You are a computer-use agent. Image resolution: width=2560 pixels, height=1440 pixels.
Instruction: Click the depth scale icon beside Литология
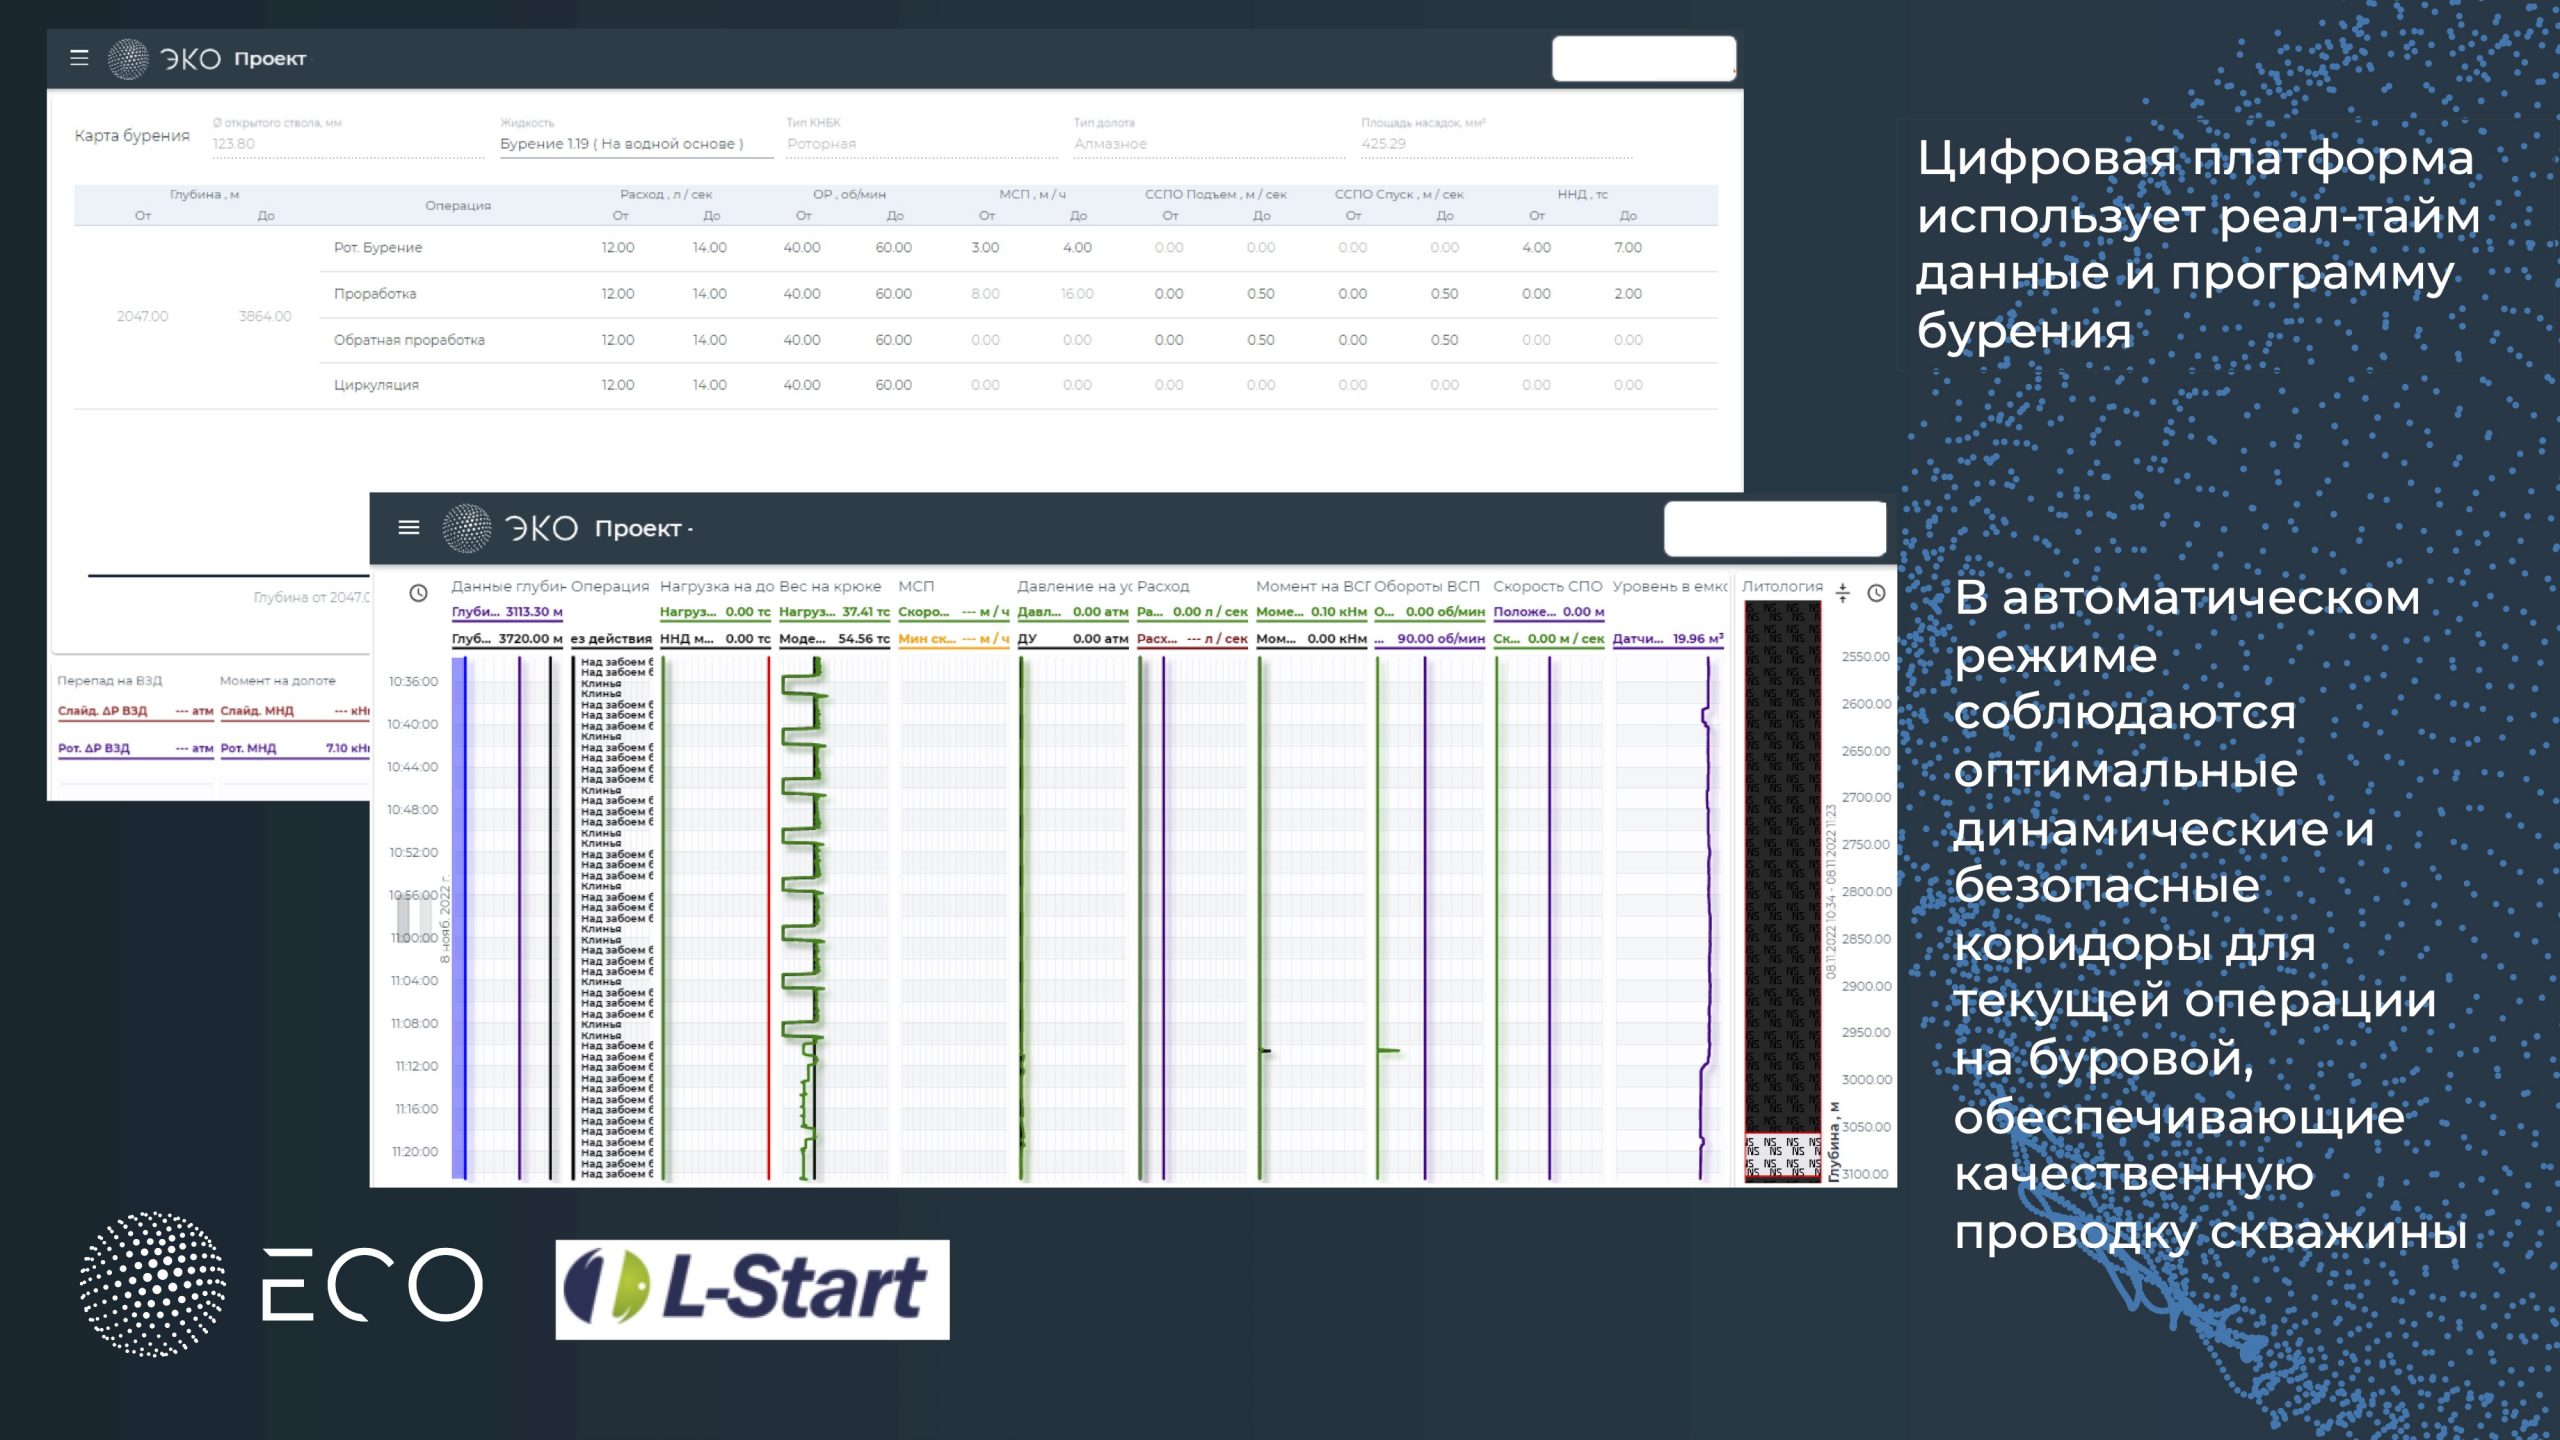click(1843, 593)
